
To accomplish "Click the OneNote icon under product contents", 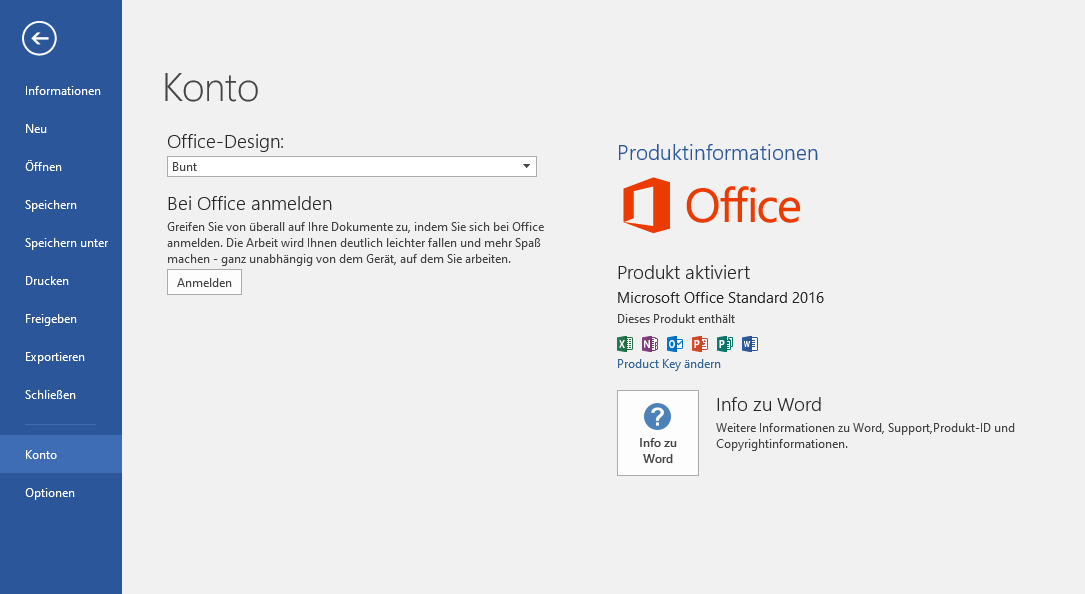I will 650,344.
